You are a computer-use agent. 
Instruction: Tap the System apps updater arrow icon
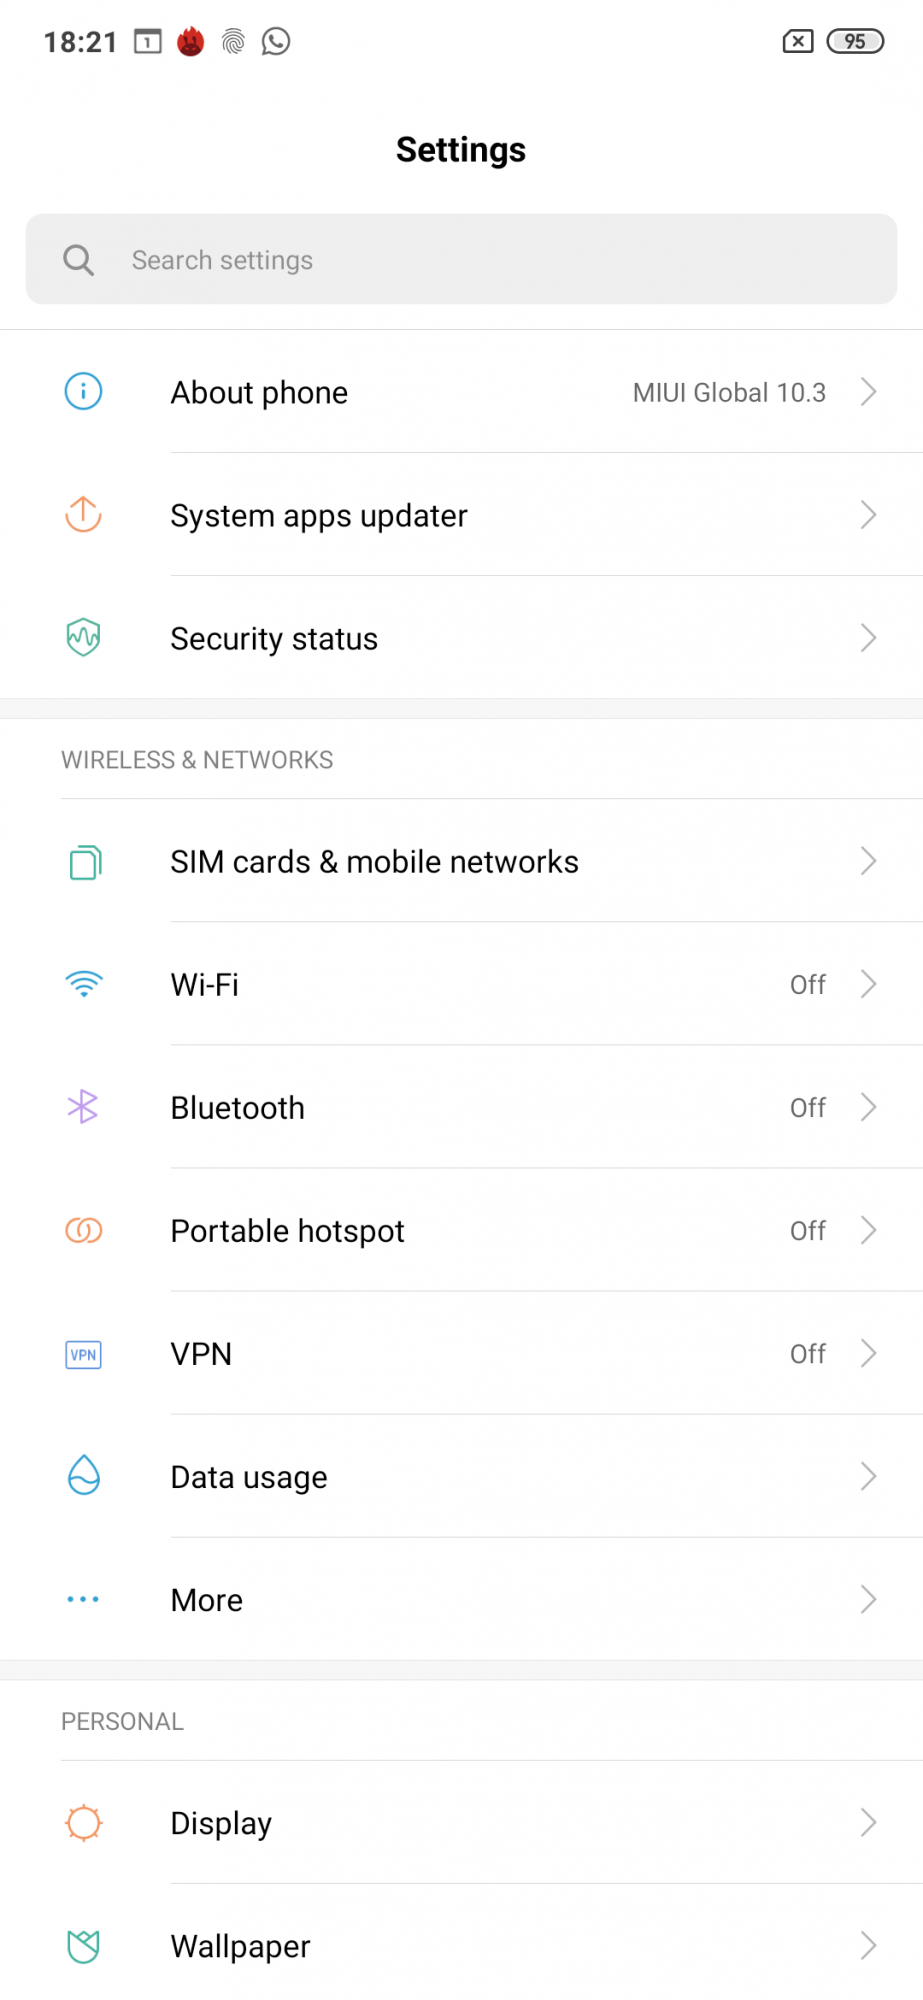pos(83,514)
